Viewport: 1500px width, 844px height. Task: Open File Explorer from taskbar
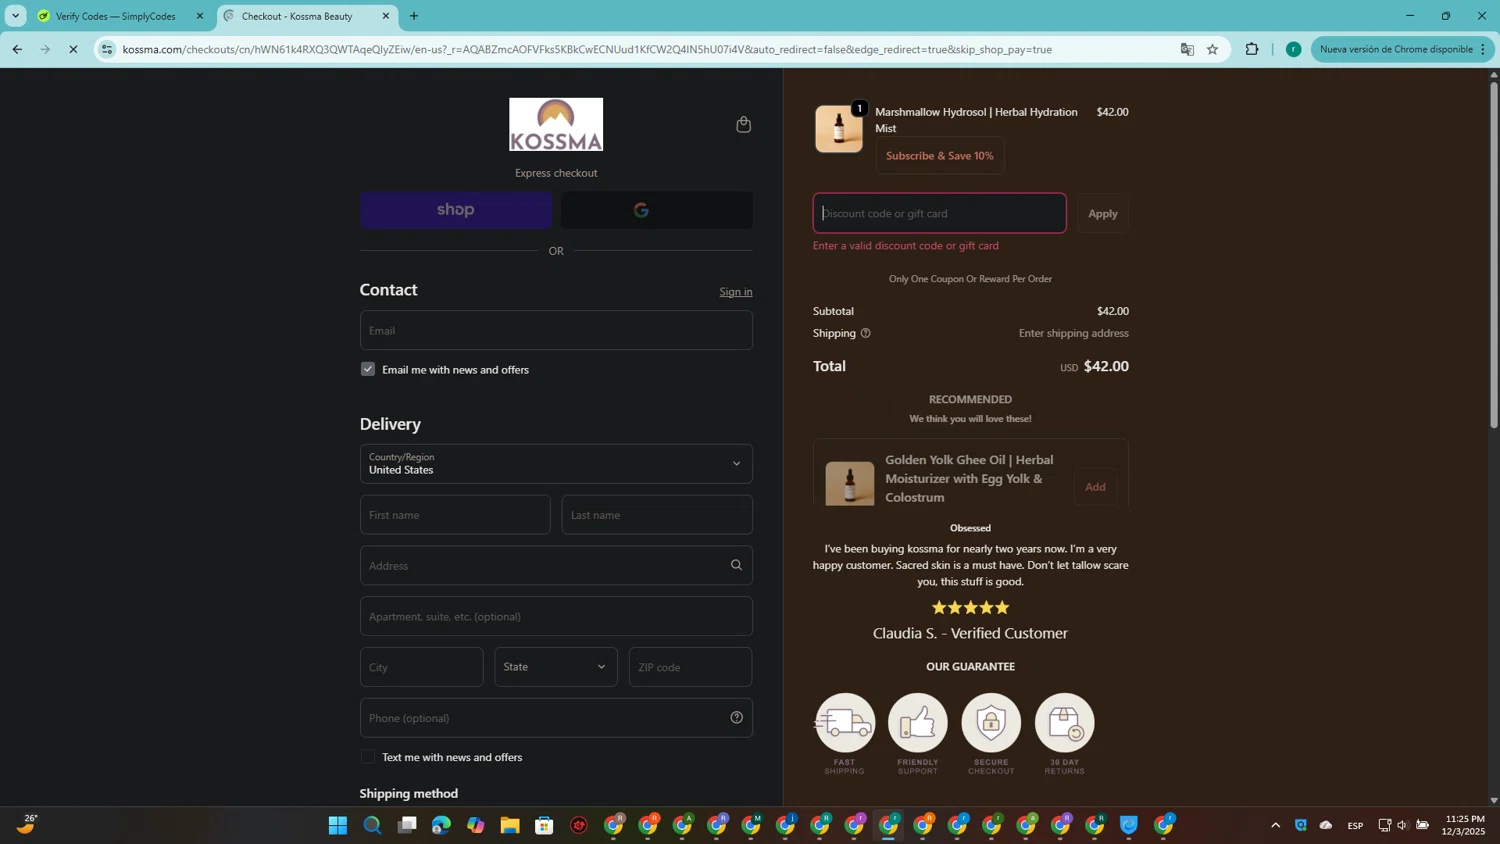510,825
